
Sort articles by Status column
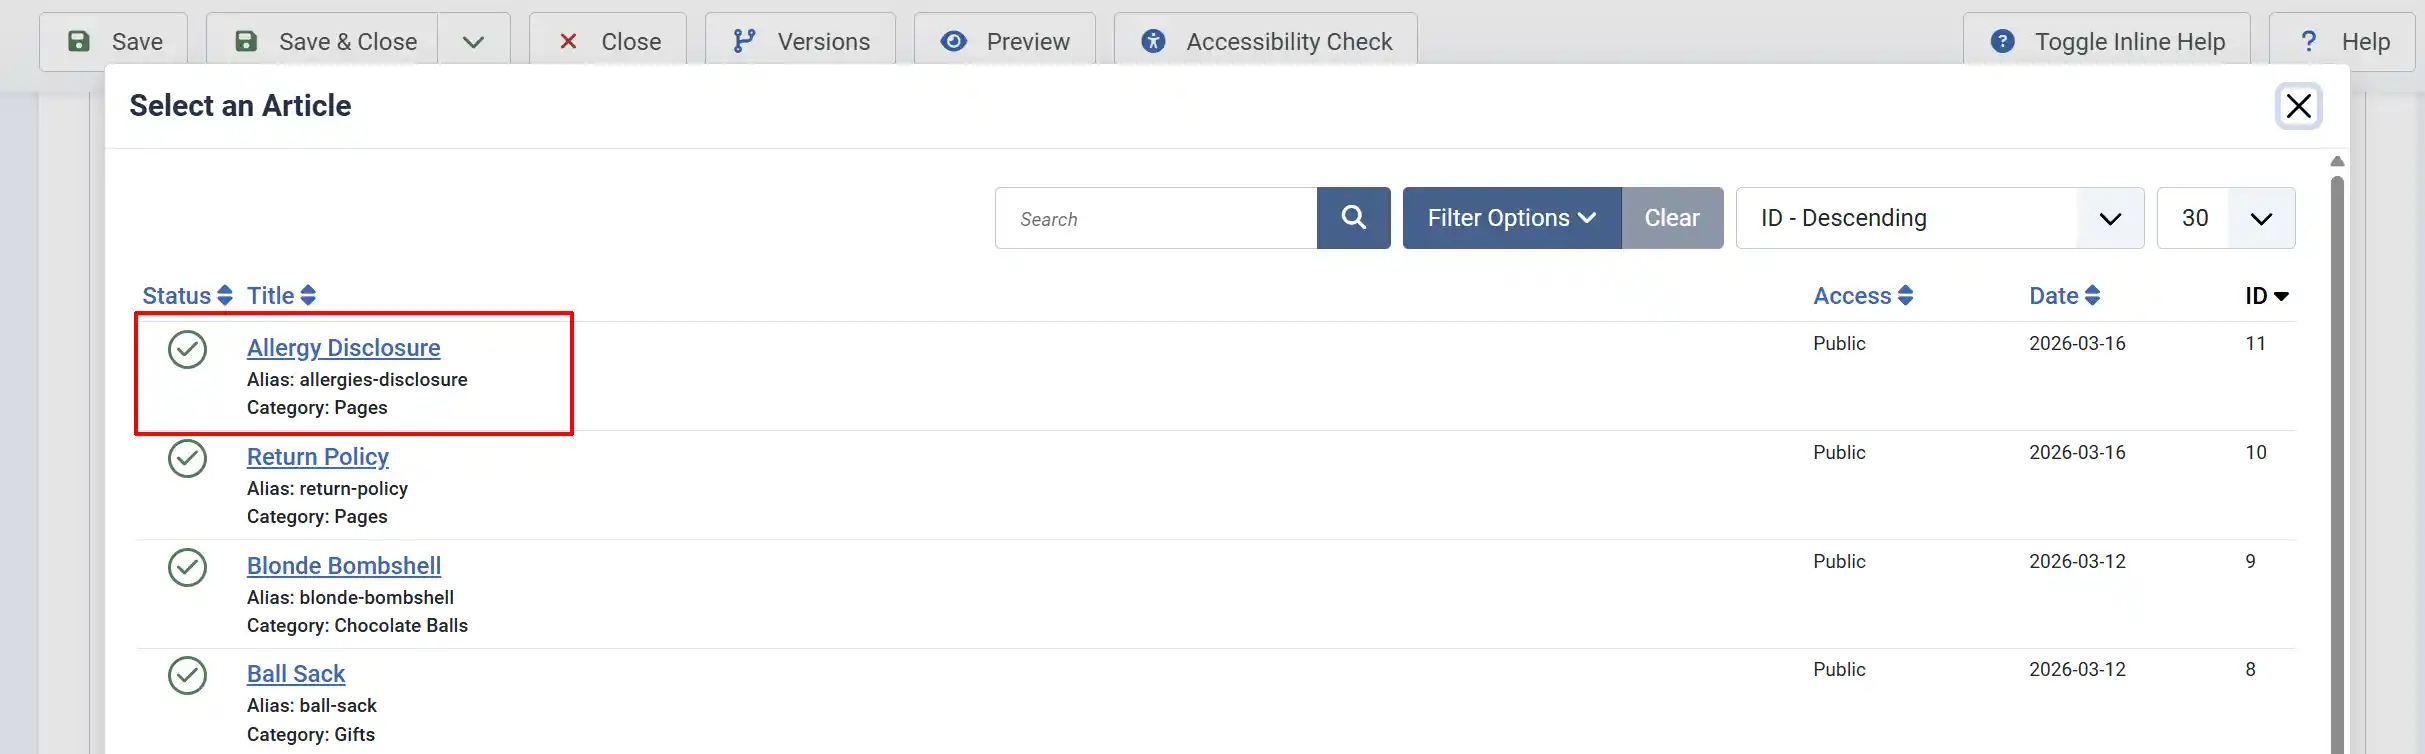(x=187, y=296)
